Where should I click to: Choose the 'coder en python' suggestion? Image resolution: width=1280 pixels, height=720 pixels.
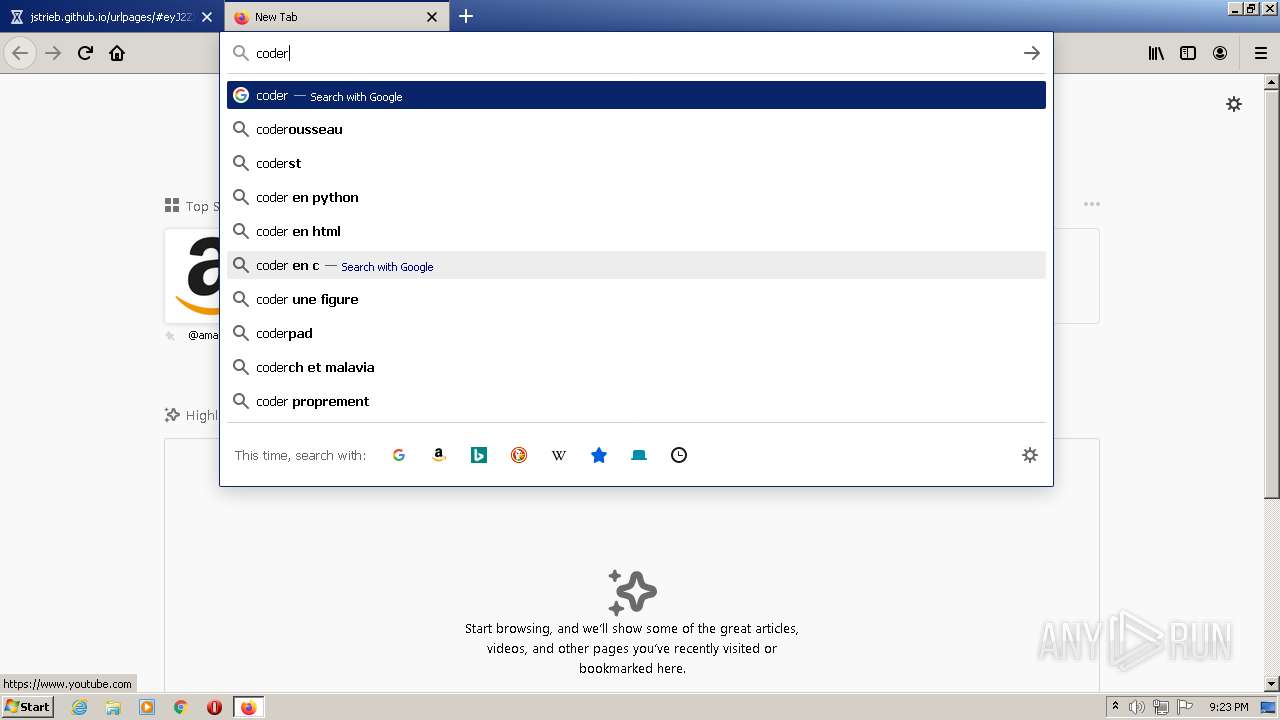click(636, 197)
